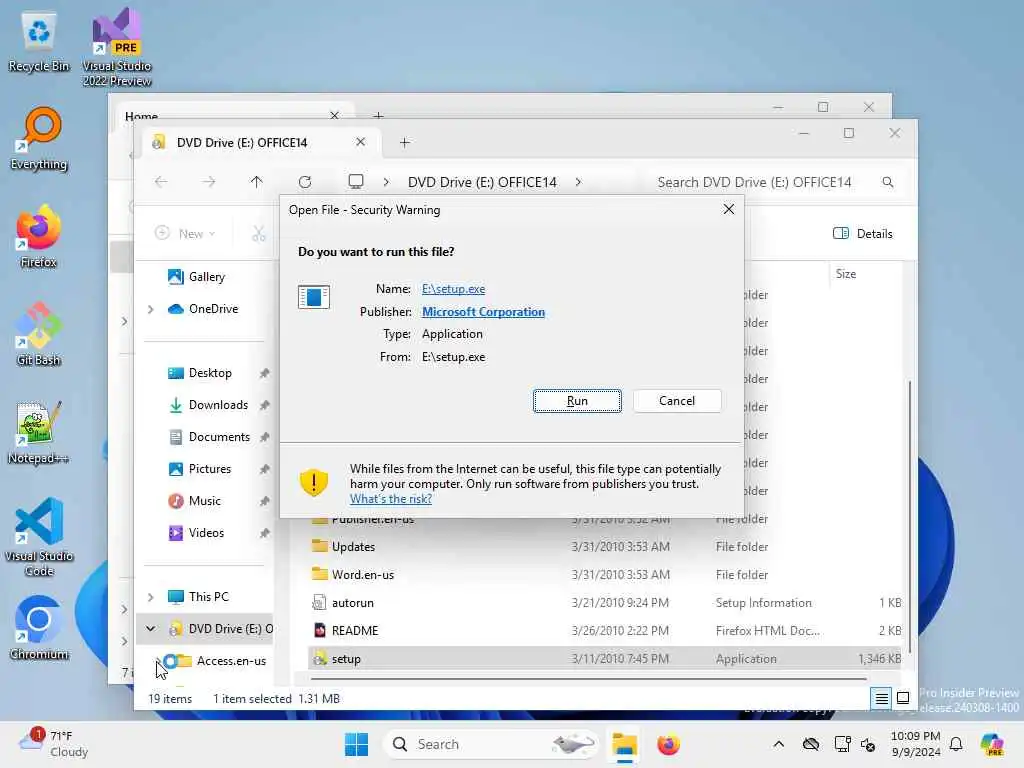Click the taskbar Search box
Screen dimensions: 1024x768
(x=491, y=744)
